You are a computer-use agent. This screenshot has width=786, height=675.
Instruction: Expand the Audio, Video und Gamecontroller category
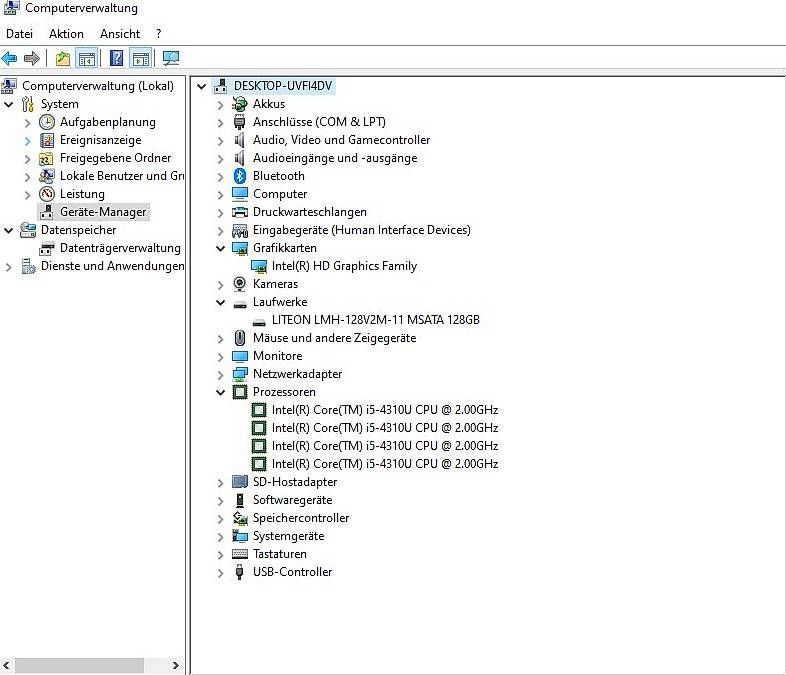tap(221, 141)
